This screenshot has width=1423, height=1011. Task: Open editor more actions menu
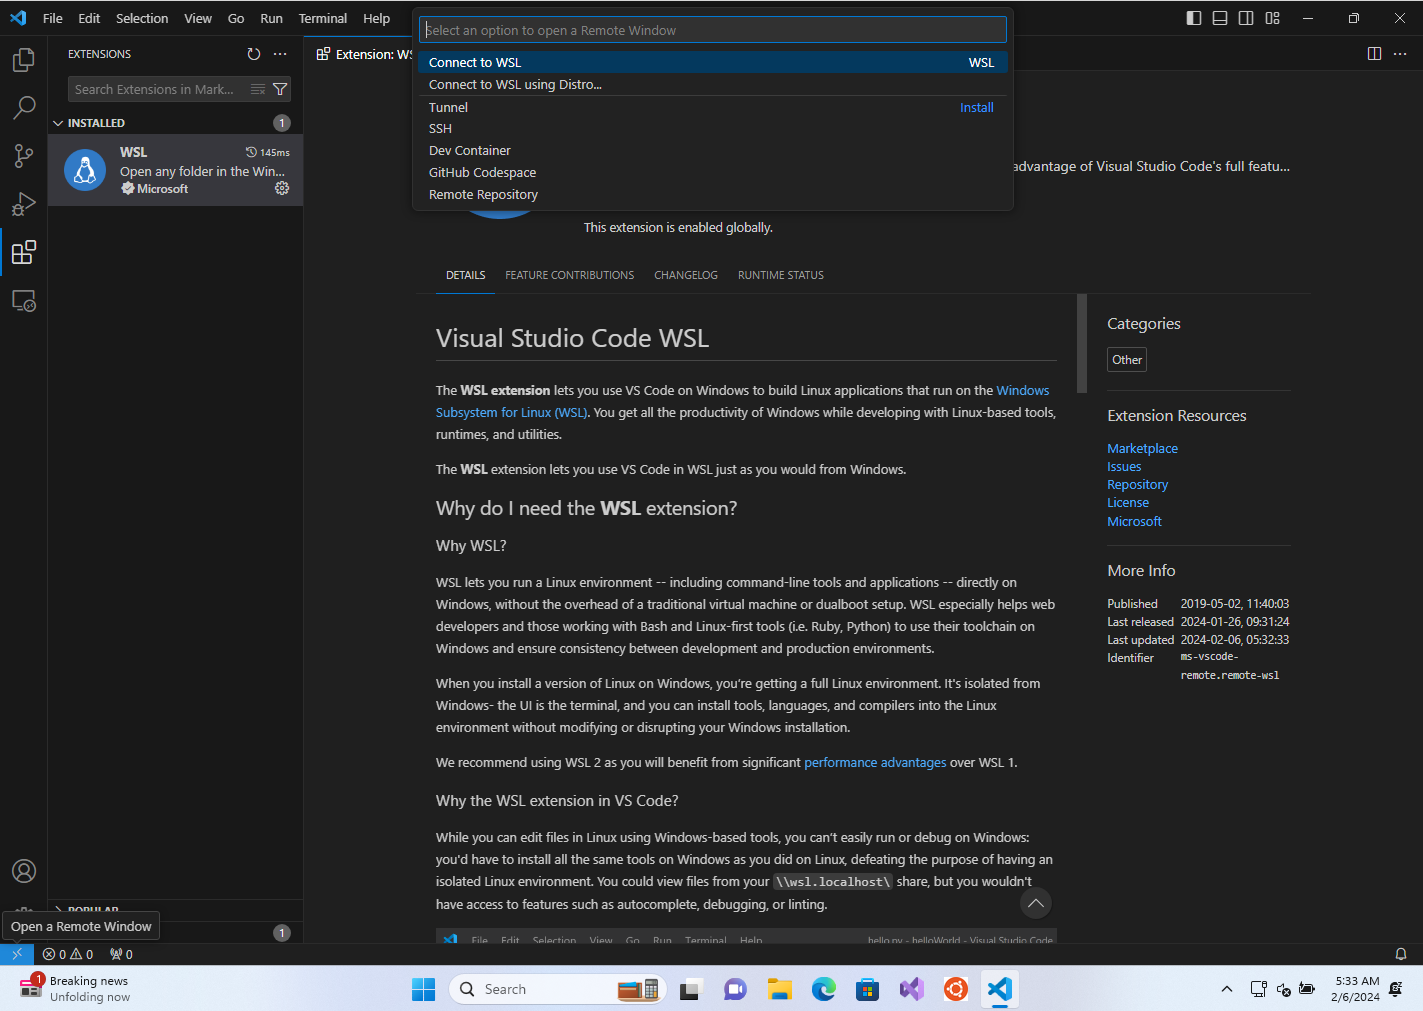point(1400,54)
